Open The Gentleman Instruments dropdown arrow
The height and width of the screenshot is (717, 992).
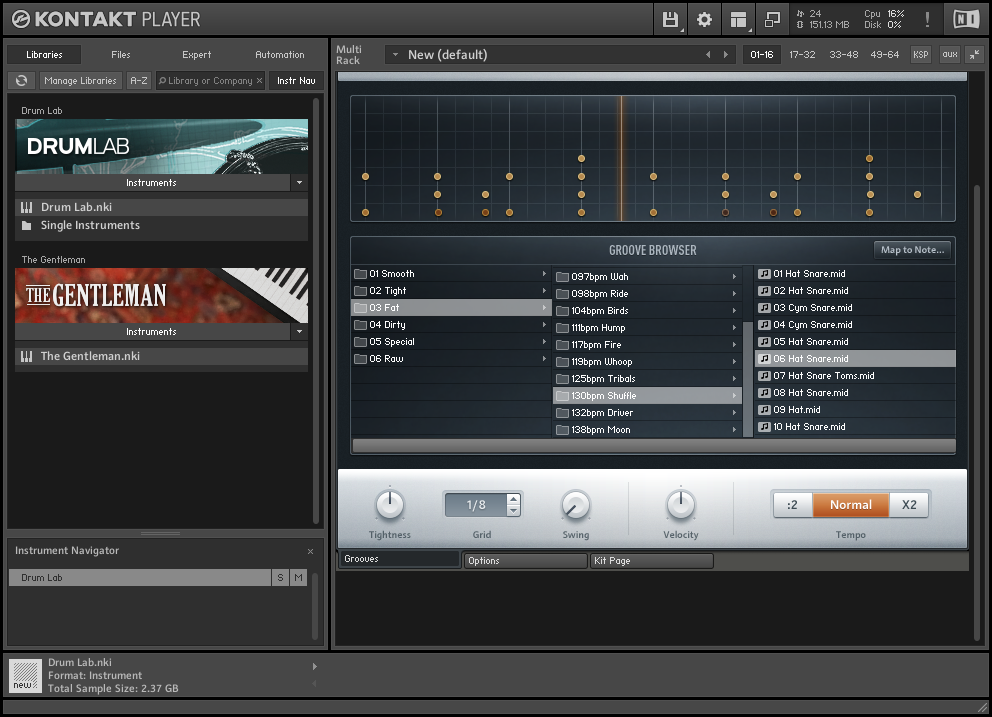(x=299, y=332)
